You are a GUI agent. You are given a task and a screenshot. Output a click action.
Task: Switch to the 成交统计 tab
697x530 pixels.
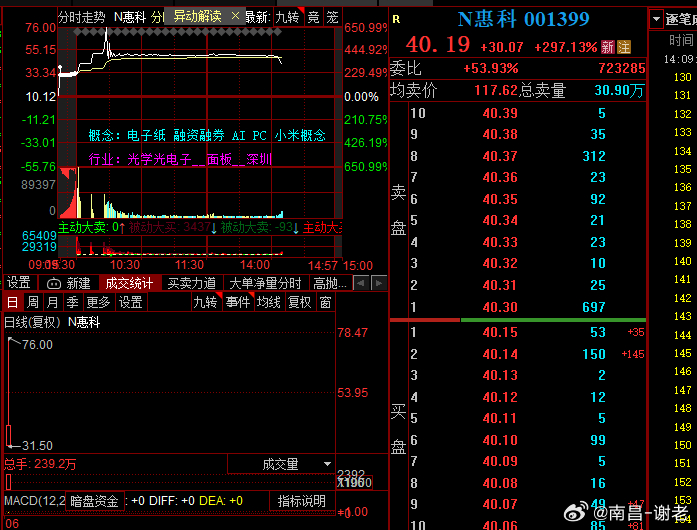129,283
